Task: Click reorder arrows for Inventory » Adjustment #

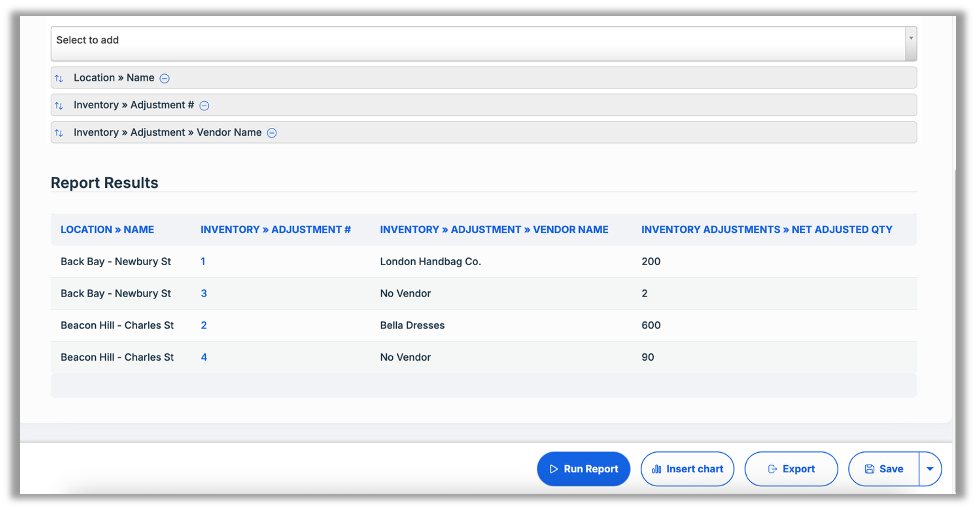Action: [x=59, y=105]
